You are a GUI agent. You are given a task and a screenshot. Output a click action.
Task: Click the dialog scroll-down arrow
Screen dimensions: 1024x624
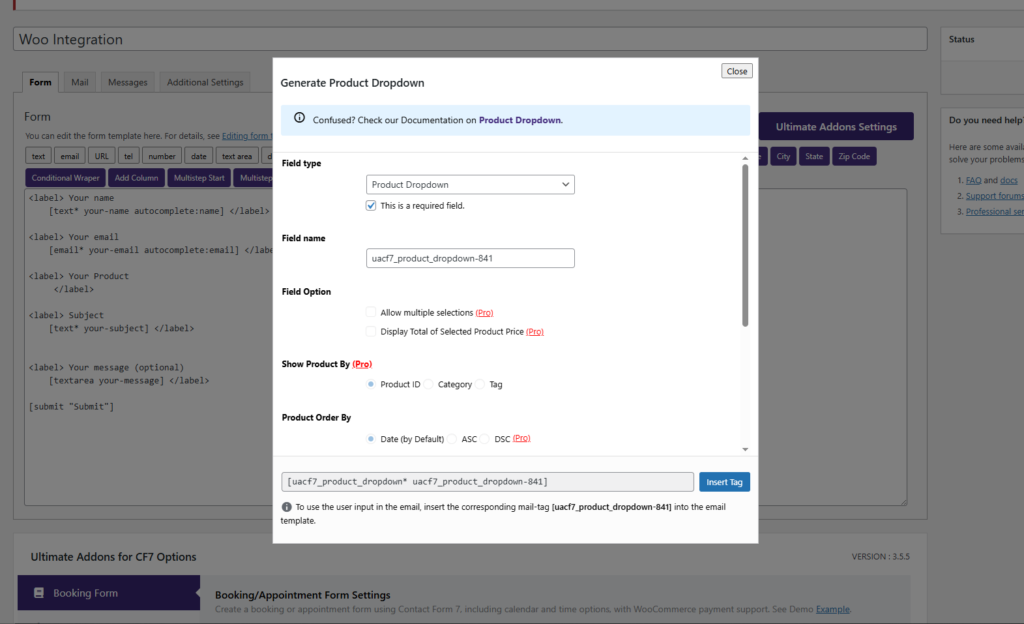[x=745, y=449]
